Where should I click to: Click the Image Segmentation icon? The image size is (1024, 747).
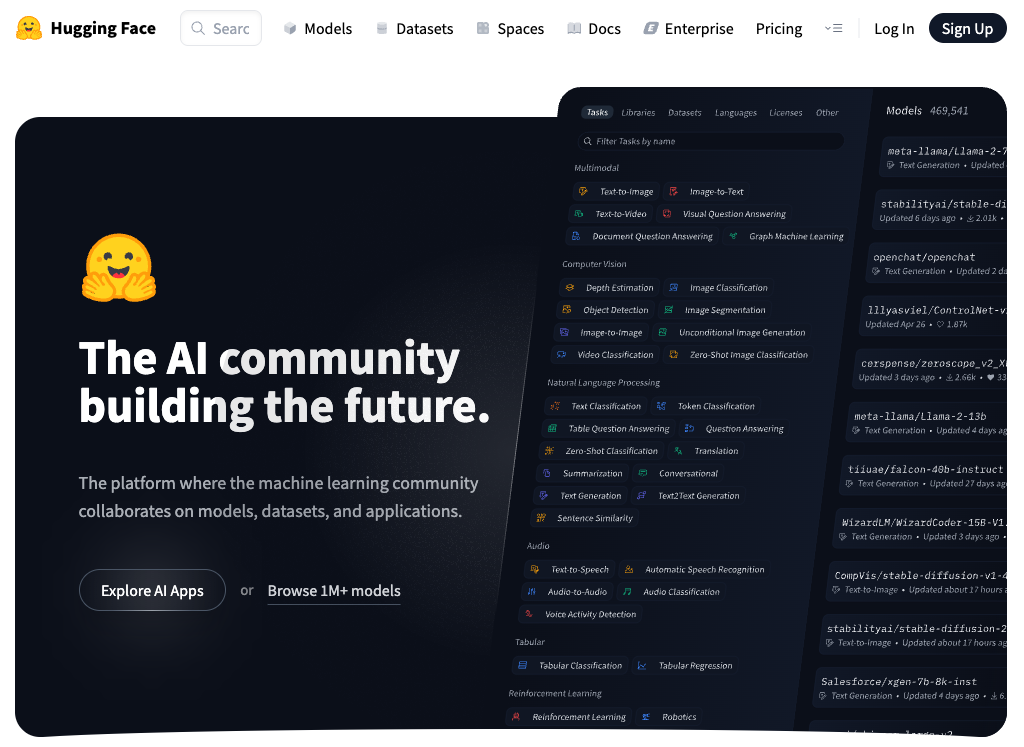pyautogui.click(x=669, y=310)
